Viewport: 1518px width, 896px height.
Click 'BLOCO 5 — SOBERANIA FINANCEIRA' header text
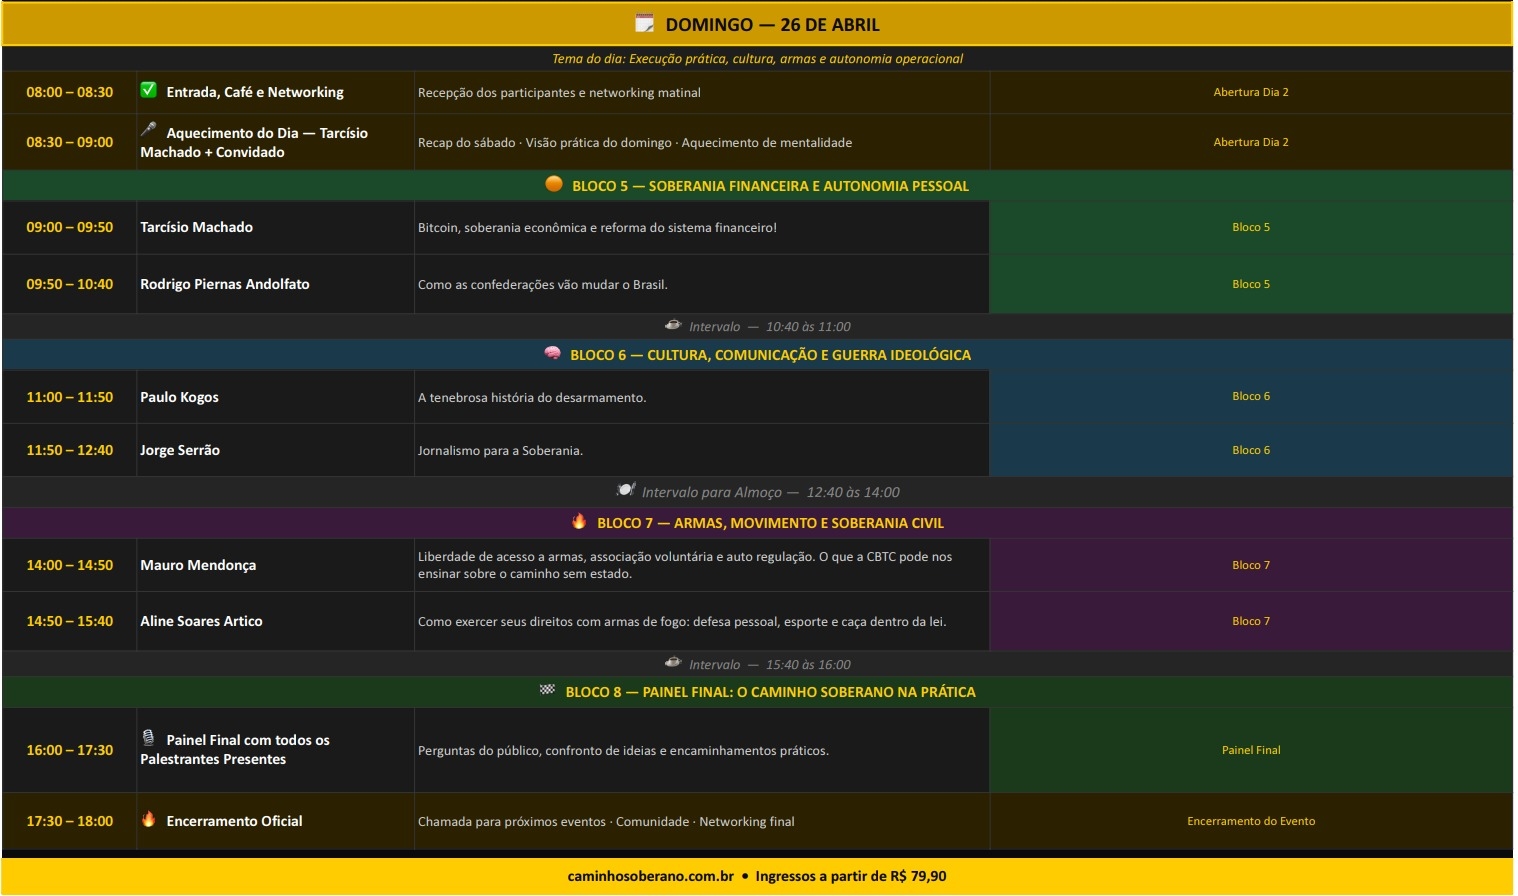coord(771,186)
